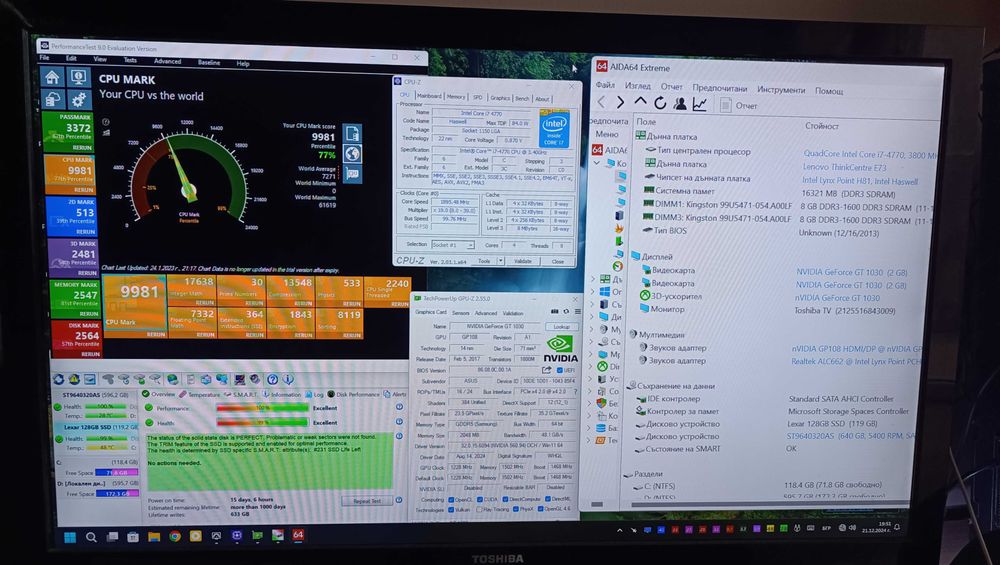Click the AIDA64 refresh icon
The width and height of the screenshot is (1000, 565).
[660, 103]
